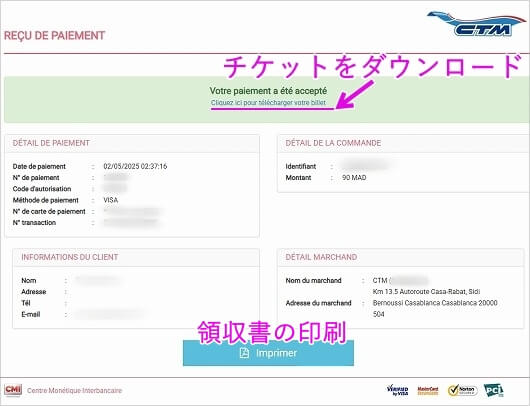
Task: Select the 'N° transaction' label
Action: (34, 222)
